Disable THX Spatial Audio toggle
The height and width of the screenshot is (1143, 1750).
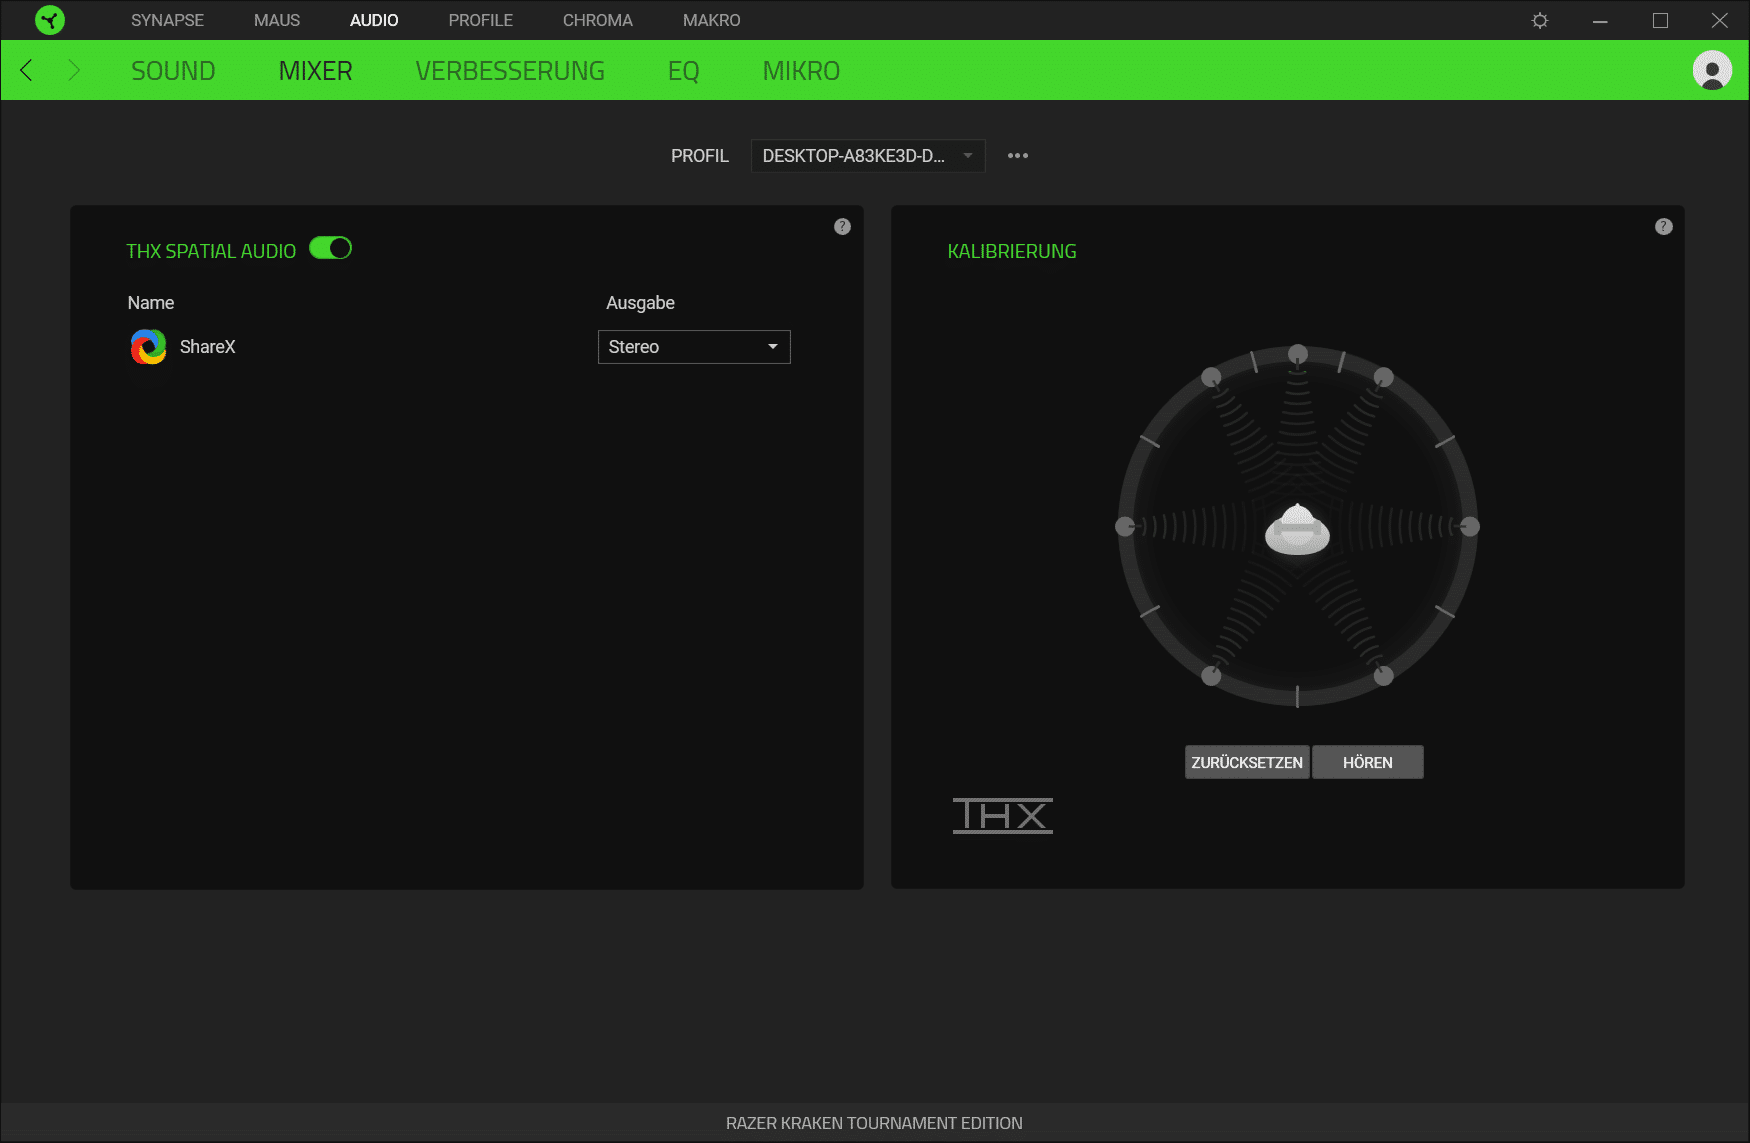click(x=330, y=249)
